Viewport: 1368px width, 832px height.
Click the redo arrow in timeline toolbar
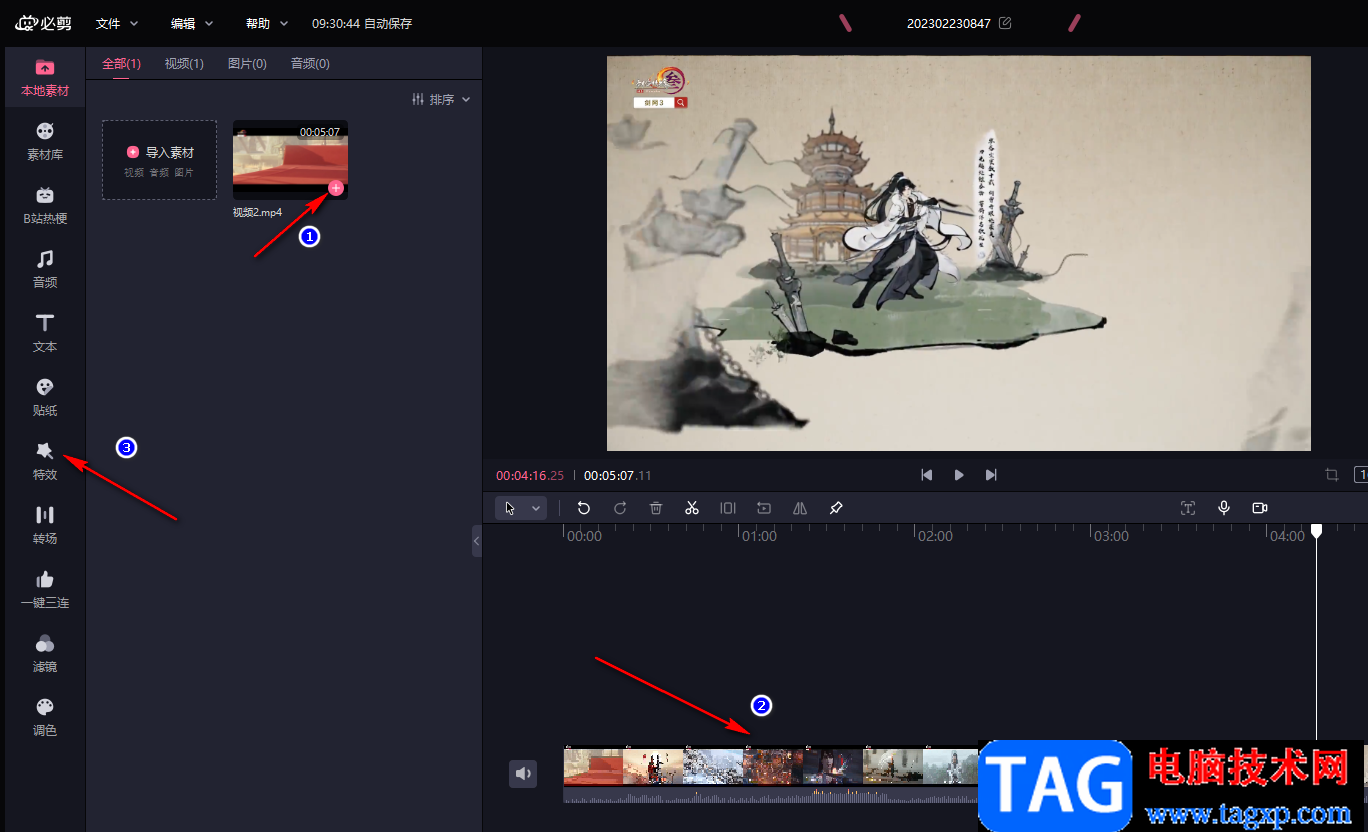(x=620, y=508)
